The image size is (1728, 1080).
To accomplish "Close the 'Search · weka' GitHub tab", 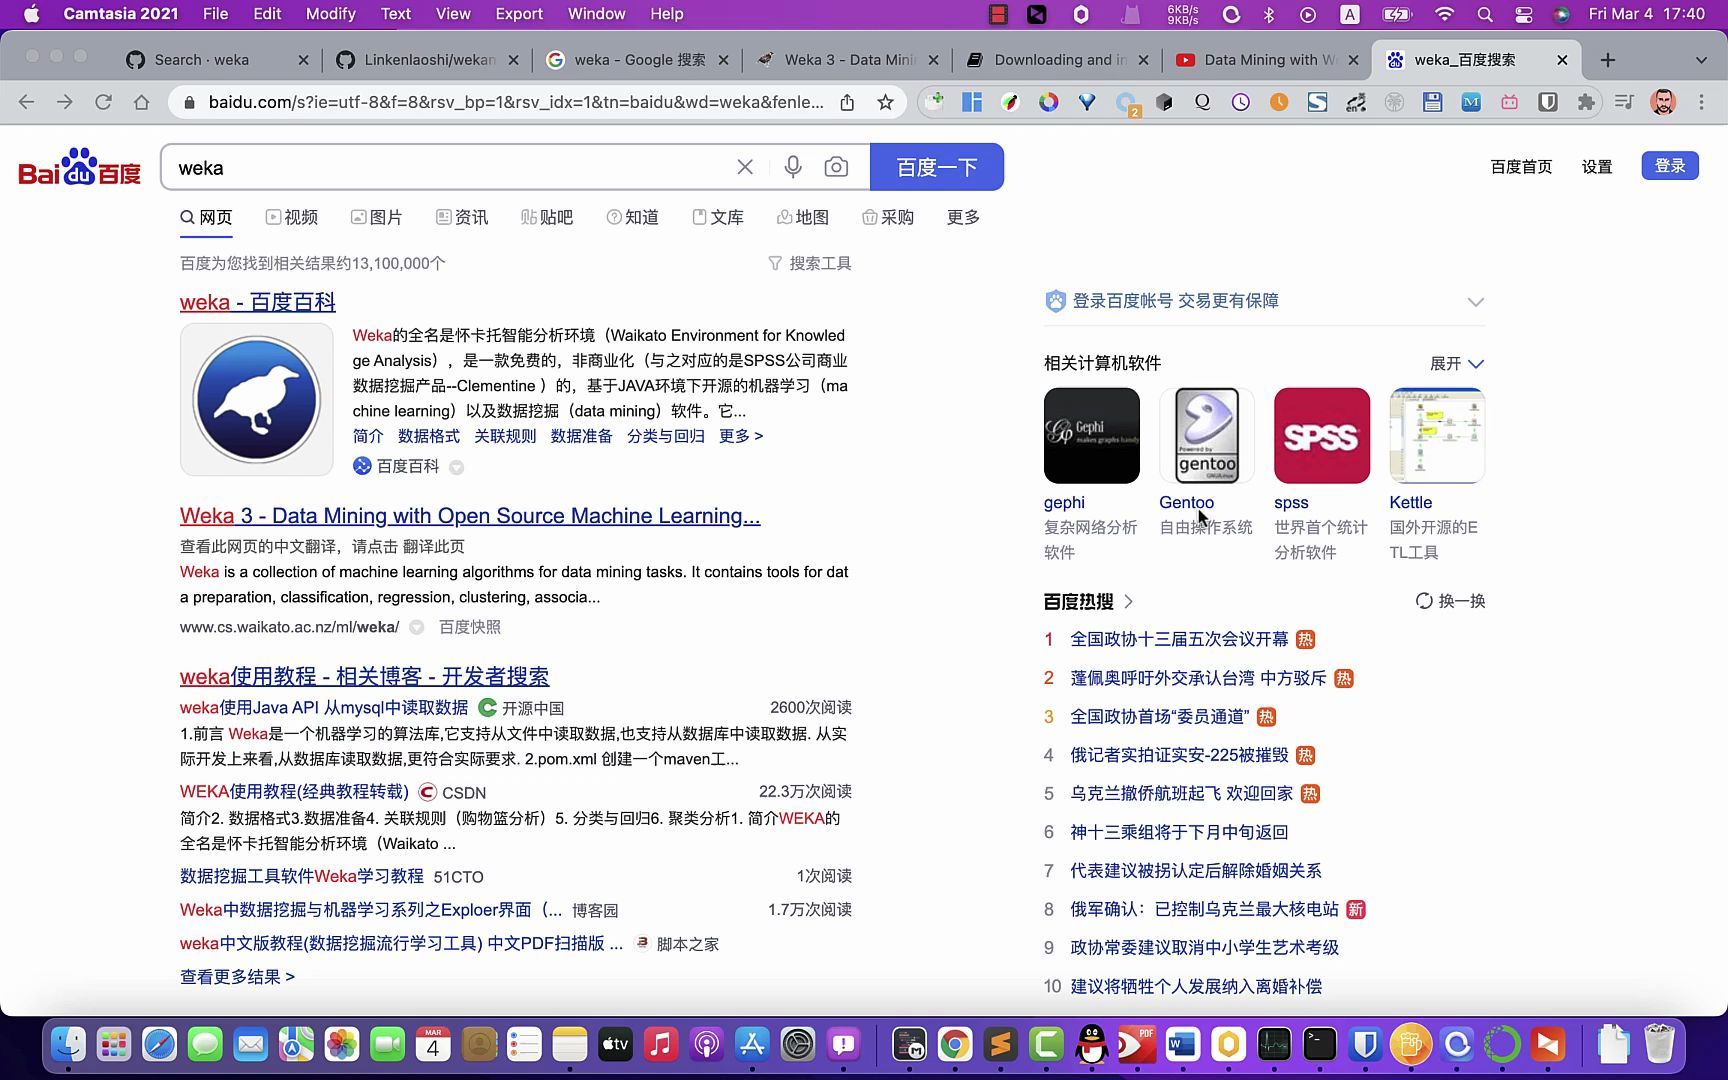I will coord(303,60).
